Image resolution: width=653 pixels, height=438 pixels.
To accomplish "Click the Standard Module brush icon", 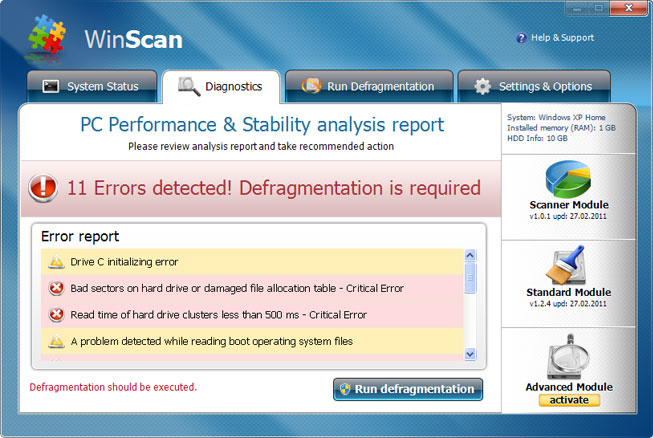I will click(x=566, y=265).
